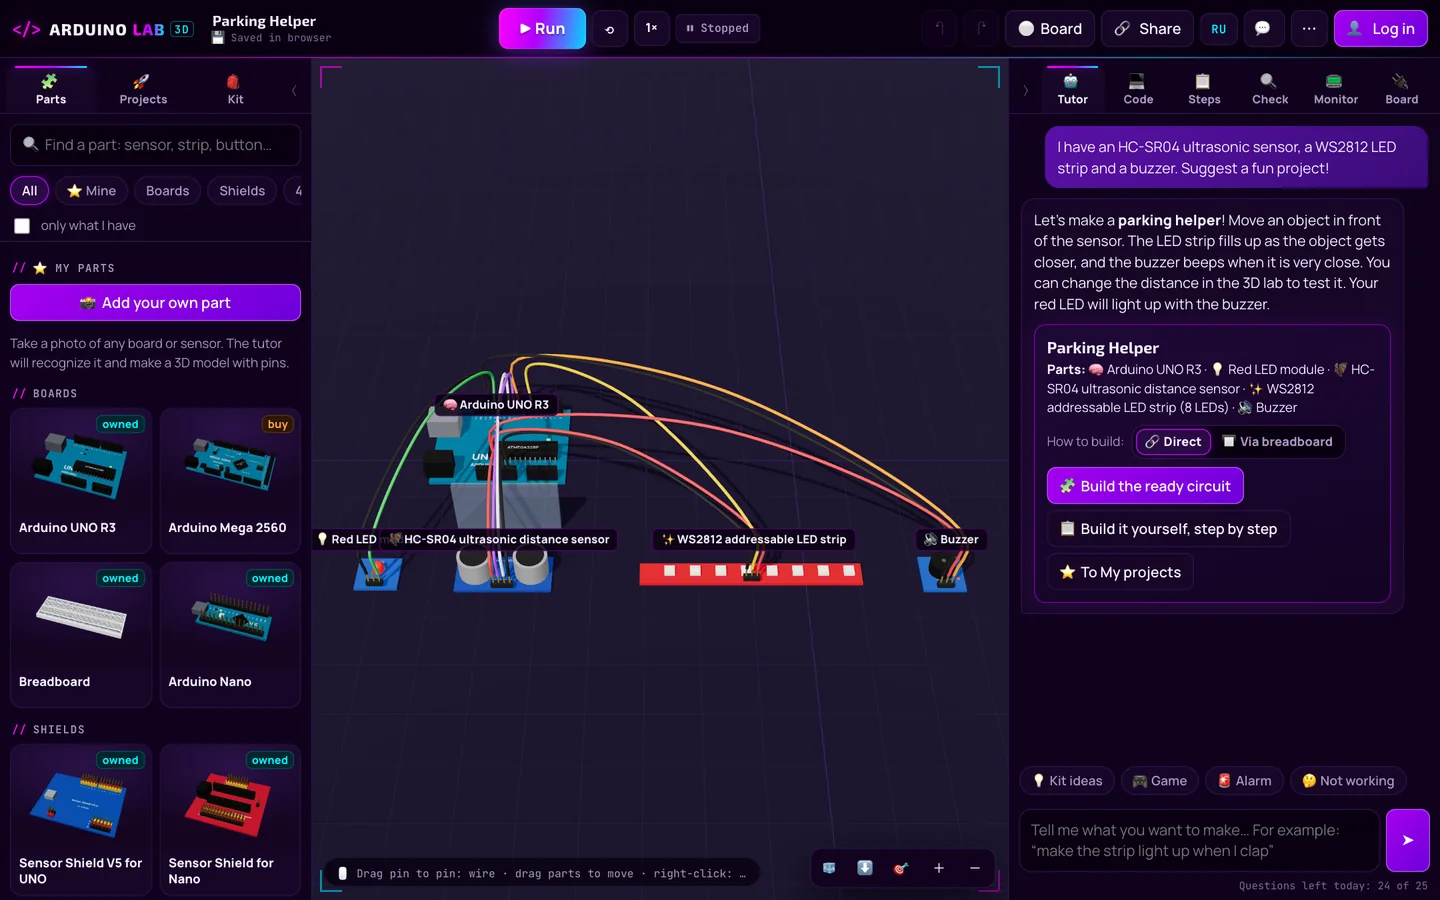Click the Arduino Lab logo
Viewport: 1440px width, 900px height.
click(x=102, y=29)
